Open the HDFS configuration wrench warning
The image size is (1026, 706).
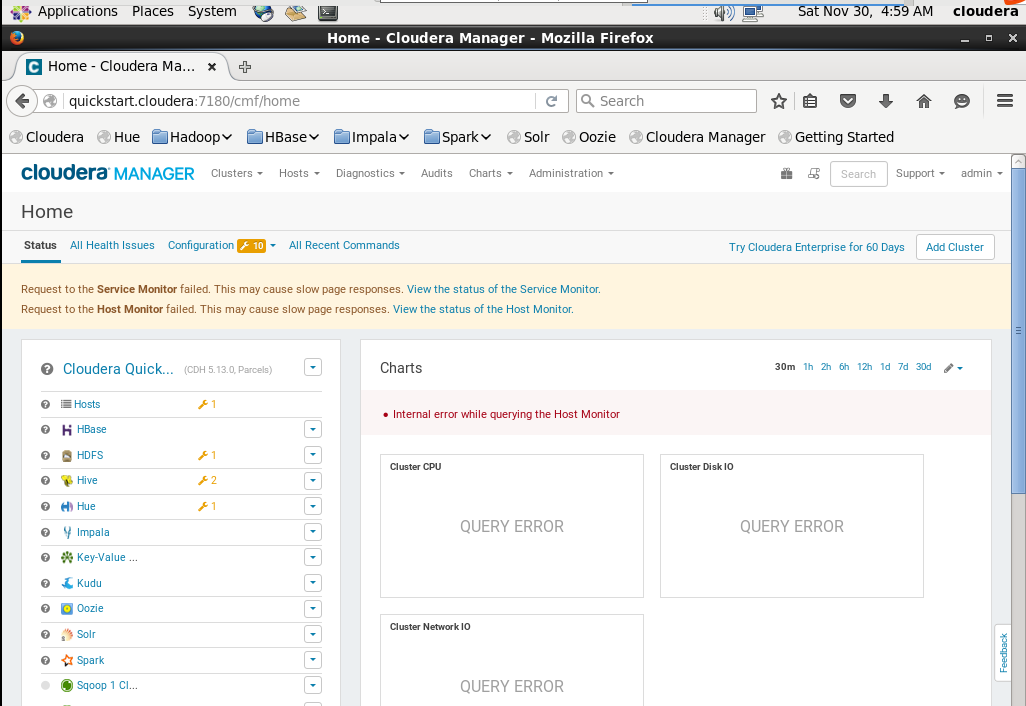click(x=207, y=455)
